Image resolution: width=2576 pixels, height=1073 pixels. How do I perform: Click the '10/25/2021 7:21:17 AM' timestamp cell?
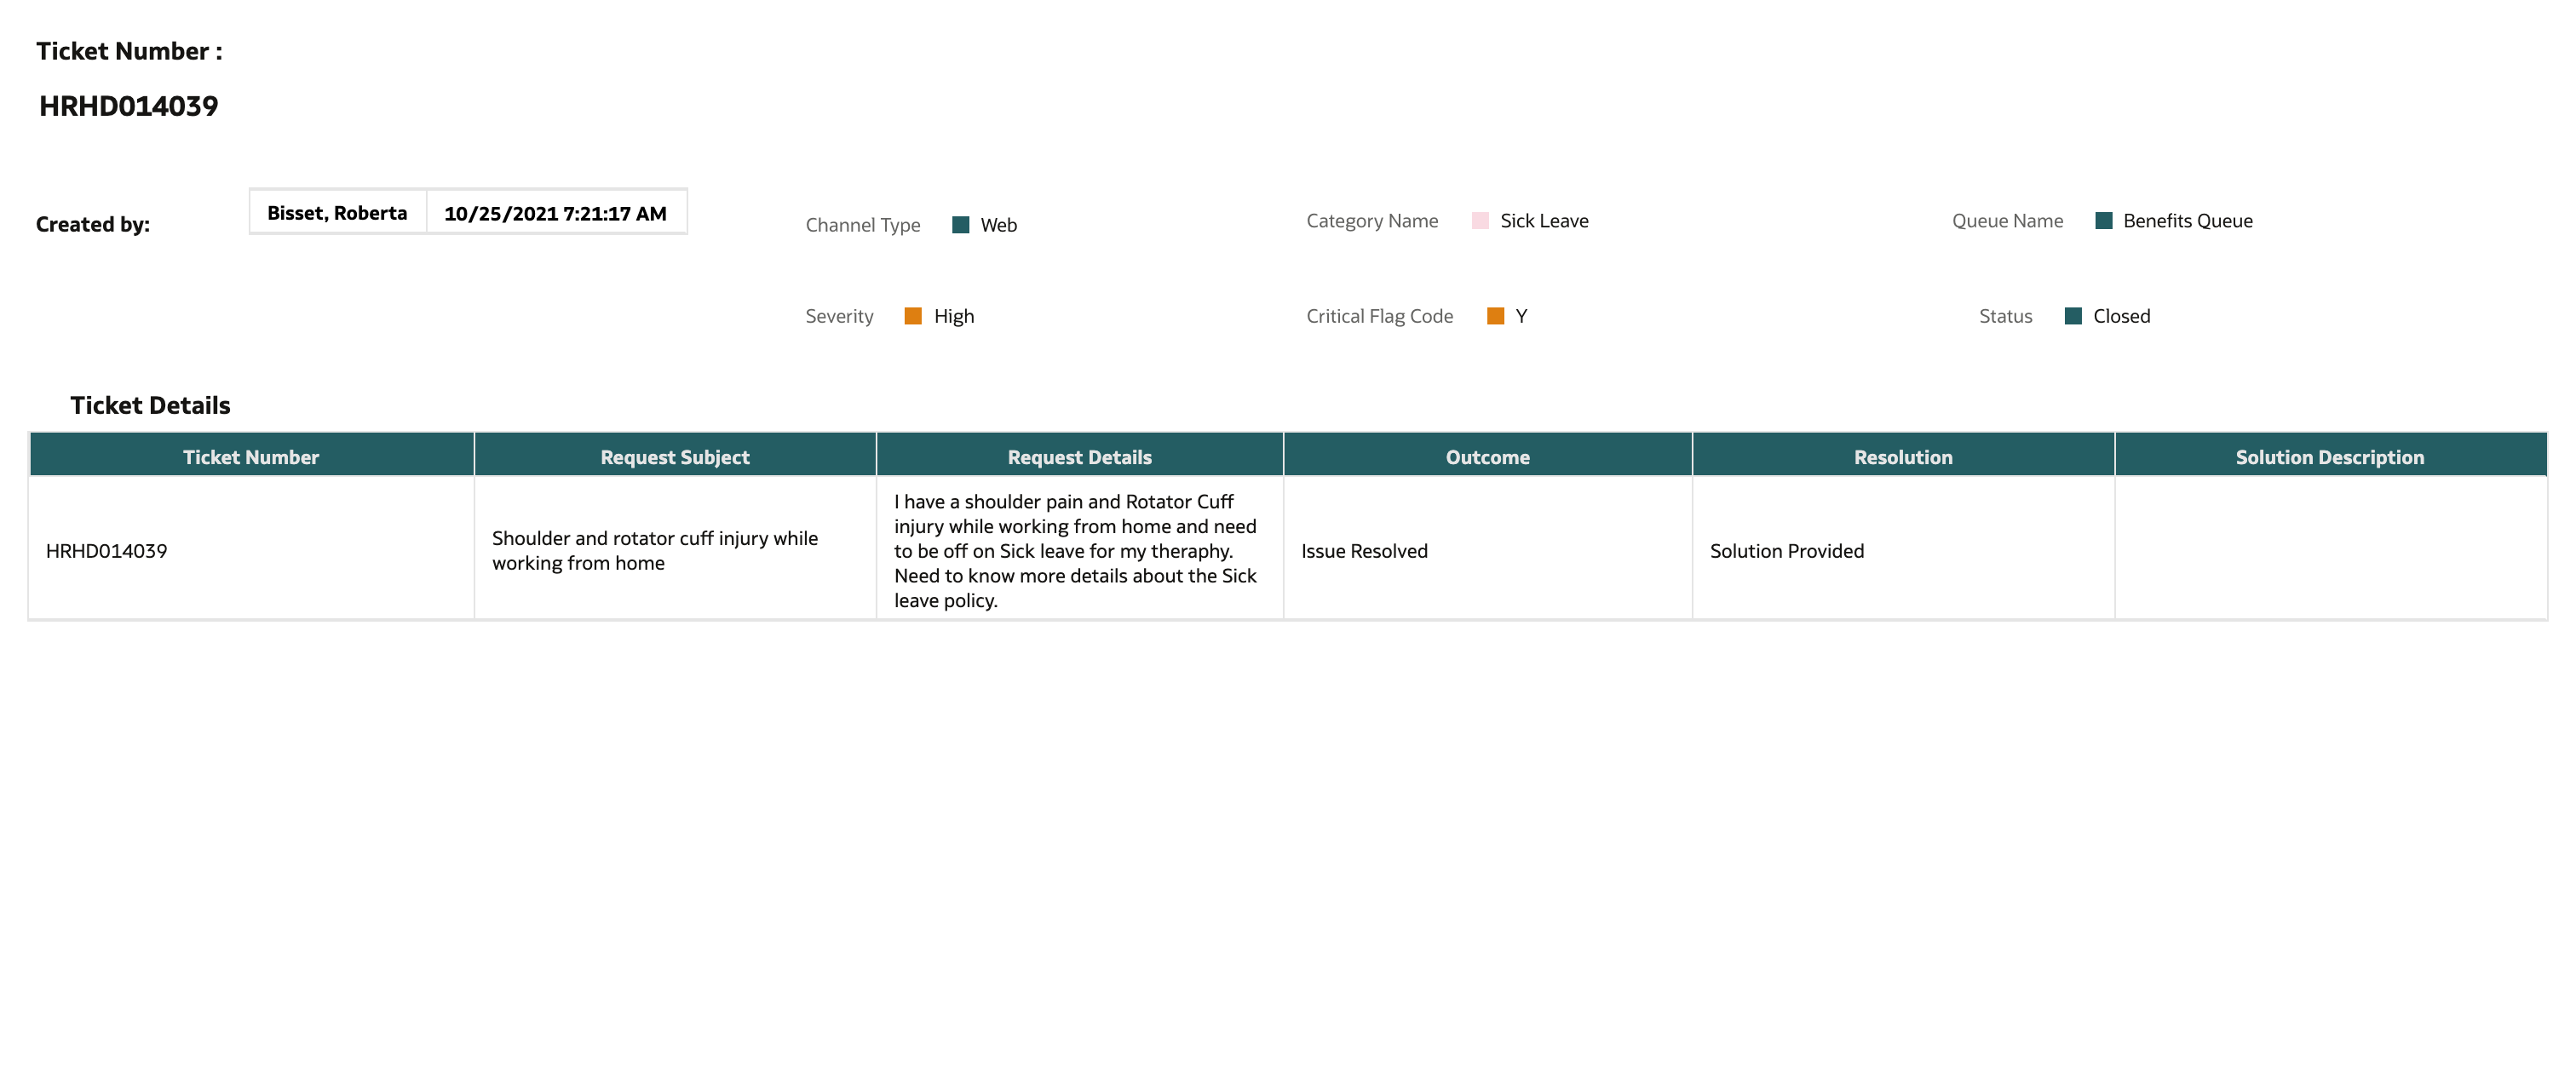tap(556, 213)
